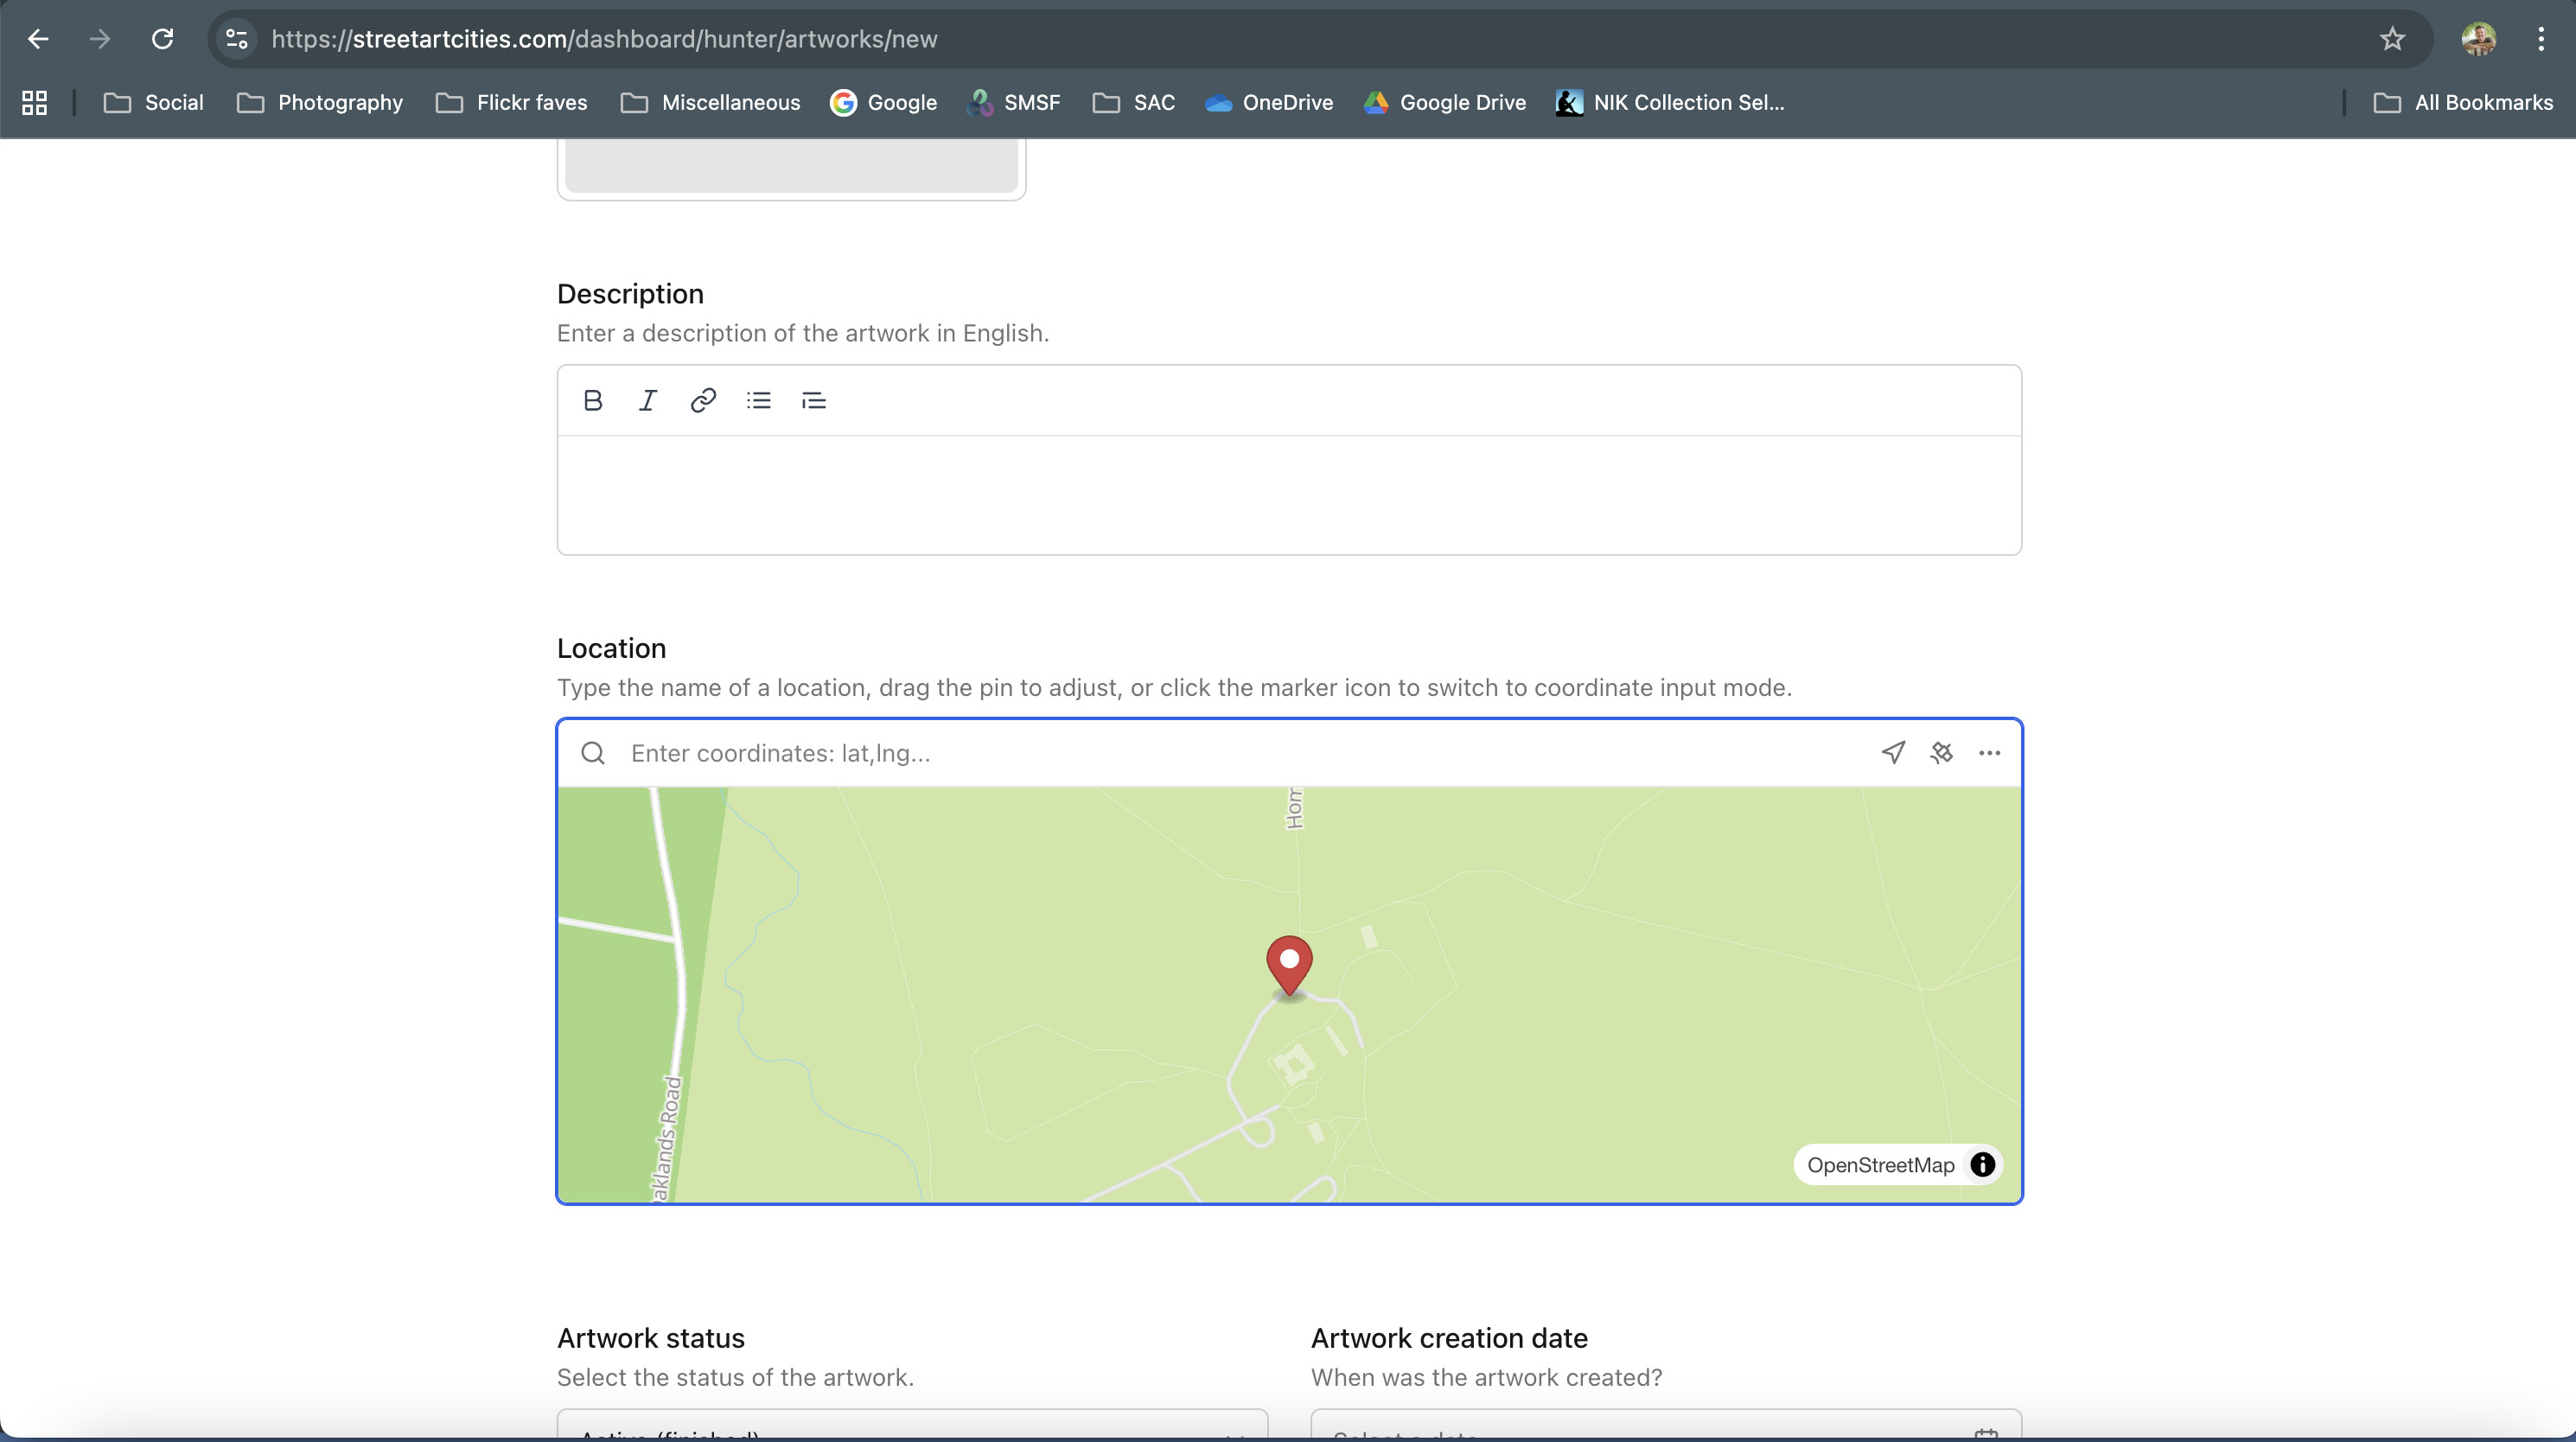Click into the Description text area
The width and height of the screenshot is (2576, 1442).
pos(1289,495)
